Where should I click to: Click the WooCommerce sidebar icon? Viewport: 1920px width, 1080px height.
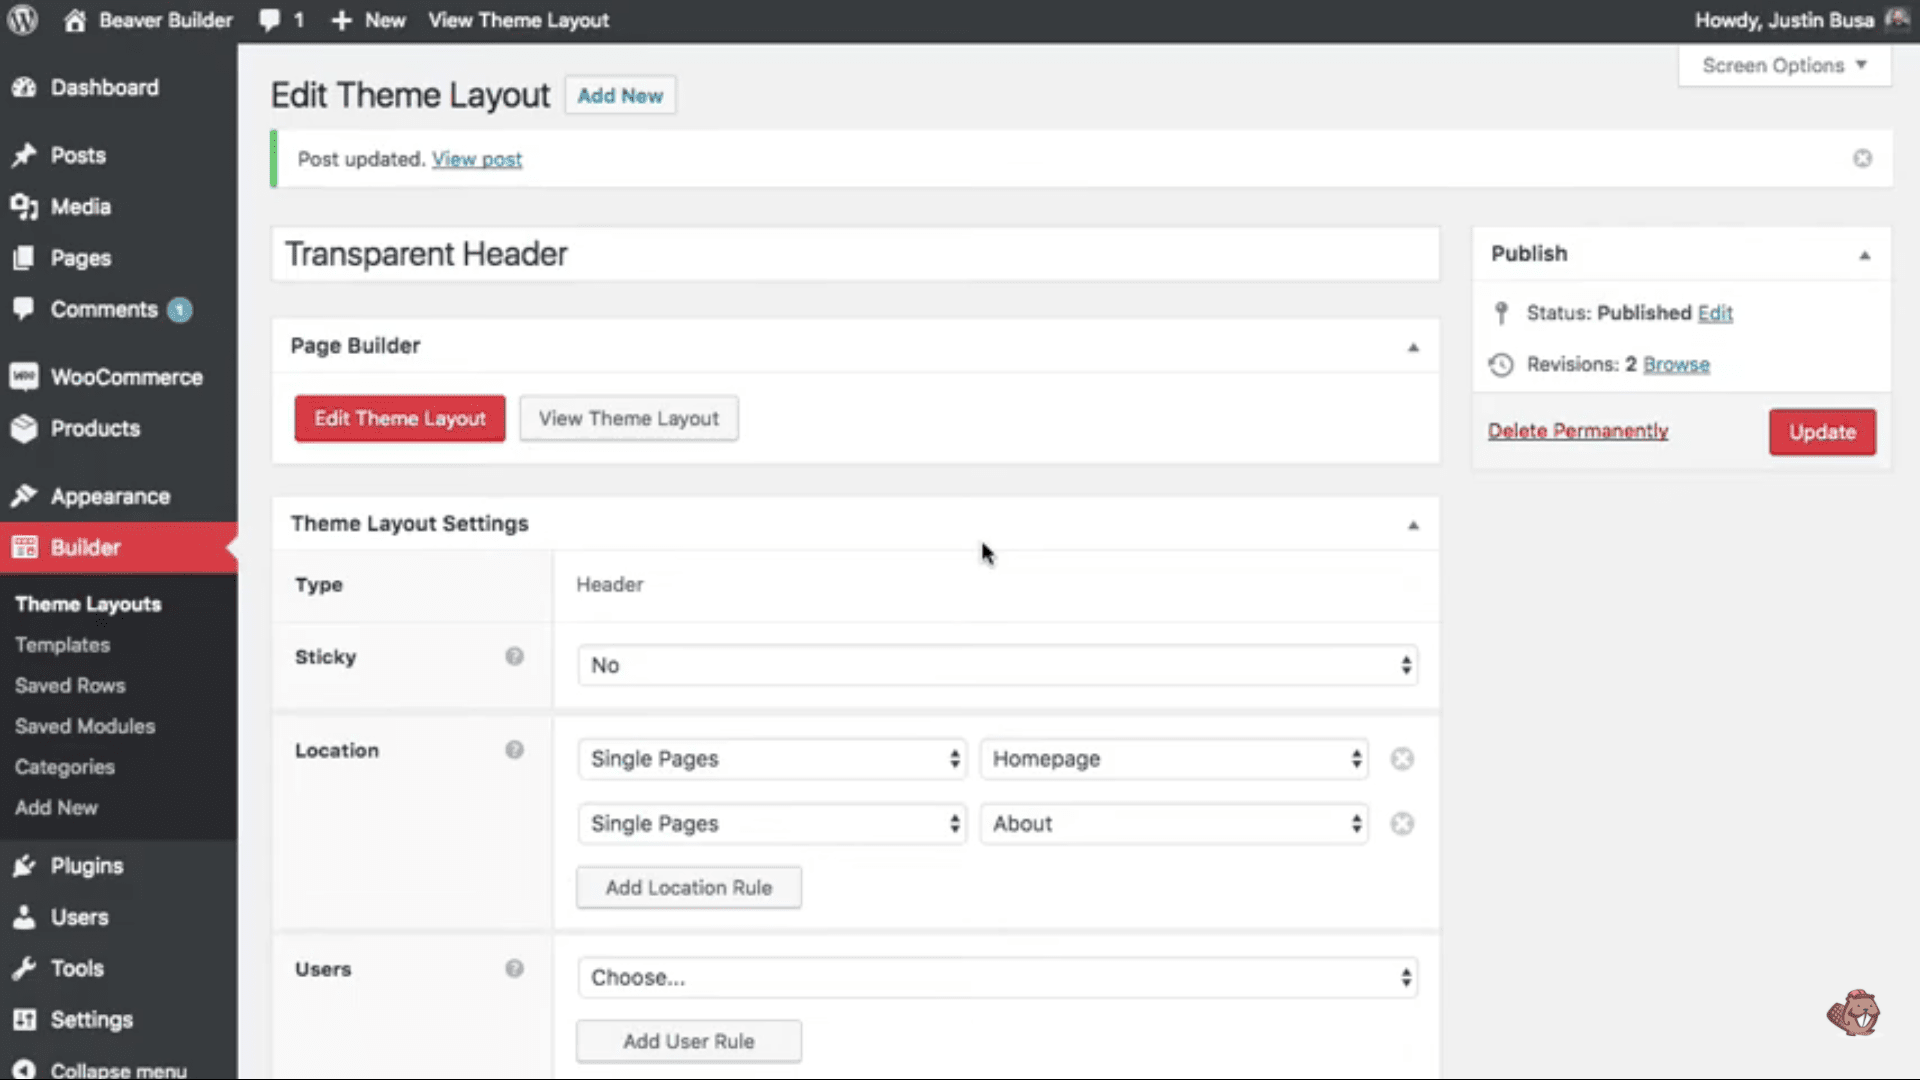click(x=24, y=377)
